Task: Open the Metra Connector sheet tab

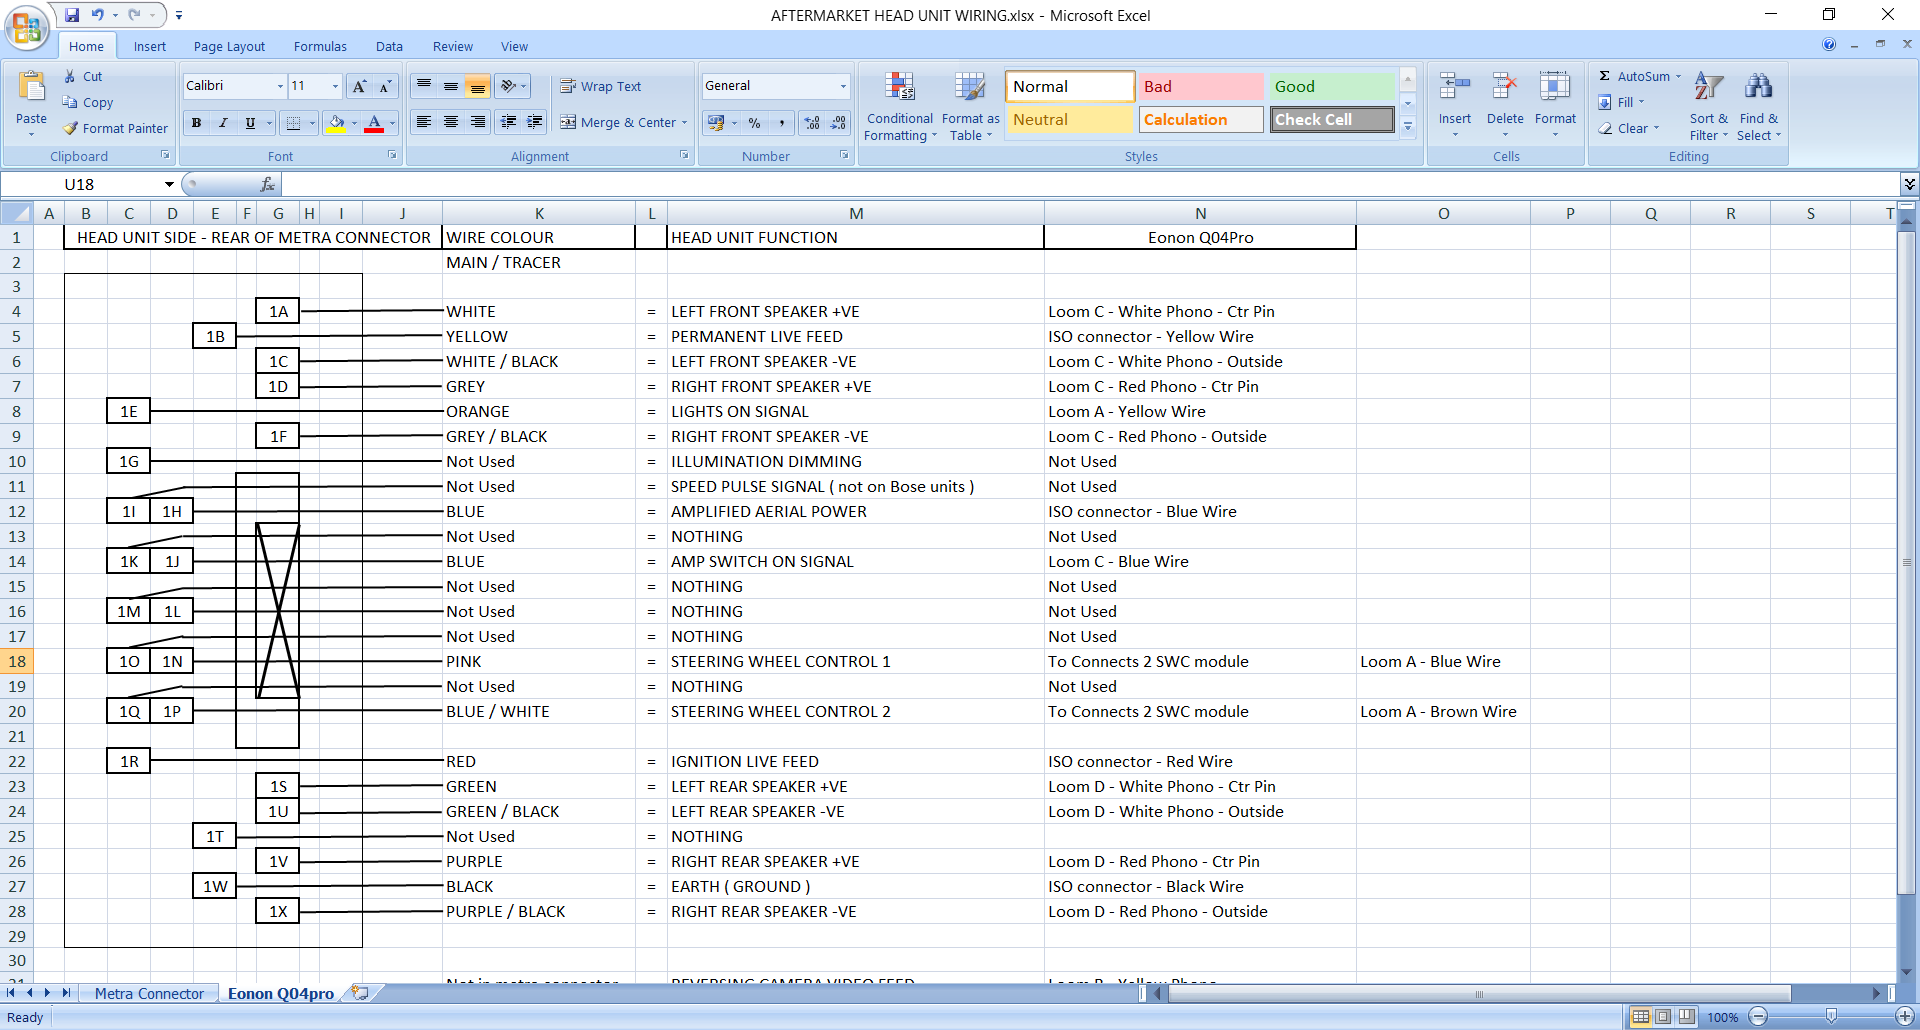Action: 149,993
